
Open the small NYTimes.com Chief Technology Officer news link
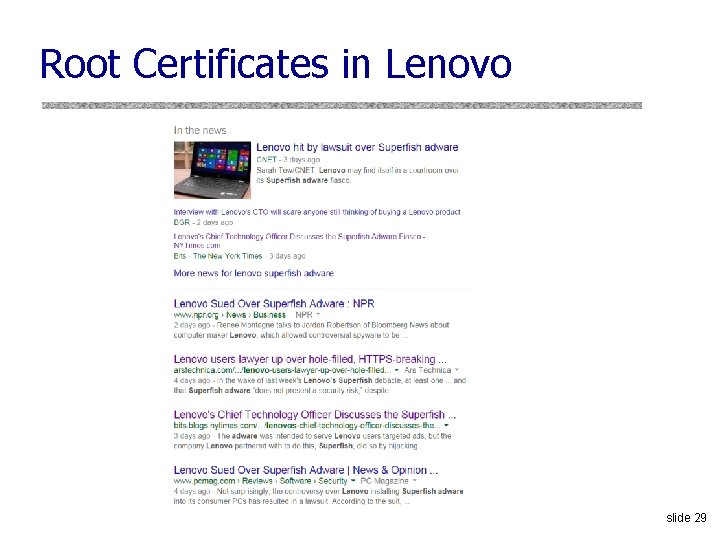point(299,241)
